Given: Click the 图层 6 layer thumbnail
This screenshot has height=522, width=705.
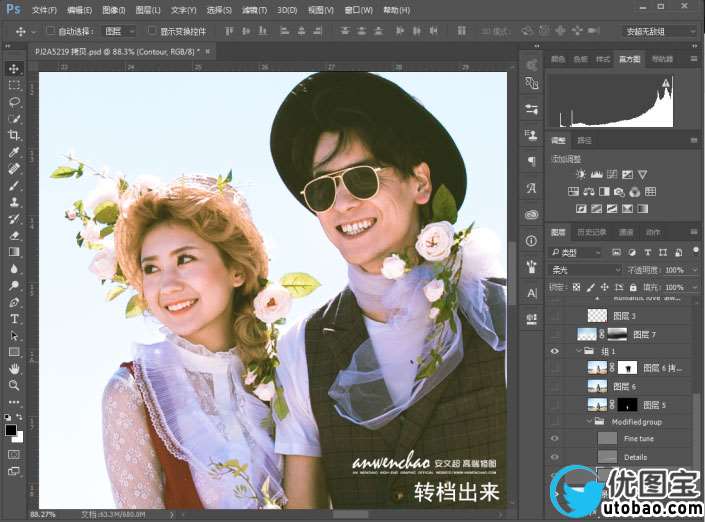Looking at the screenshot, I should [x=597, y=386].
